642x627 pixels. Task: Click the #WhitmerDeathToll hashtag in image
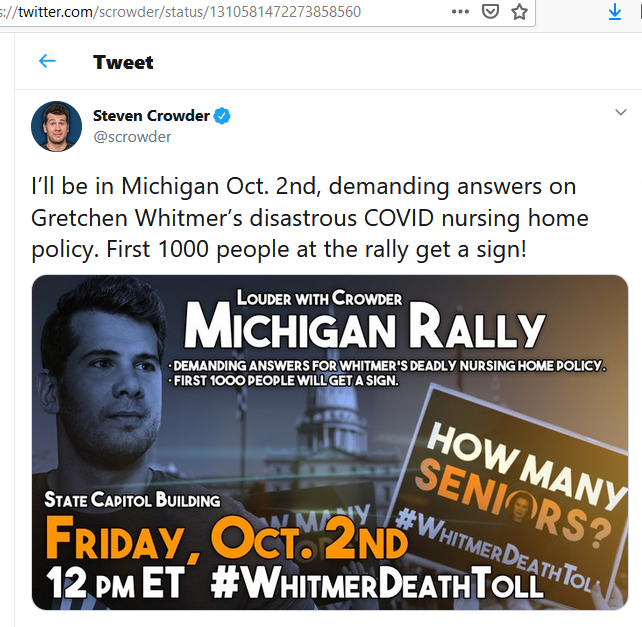point(377,582)
